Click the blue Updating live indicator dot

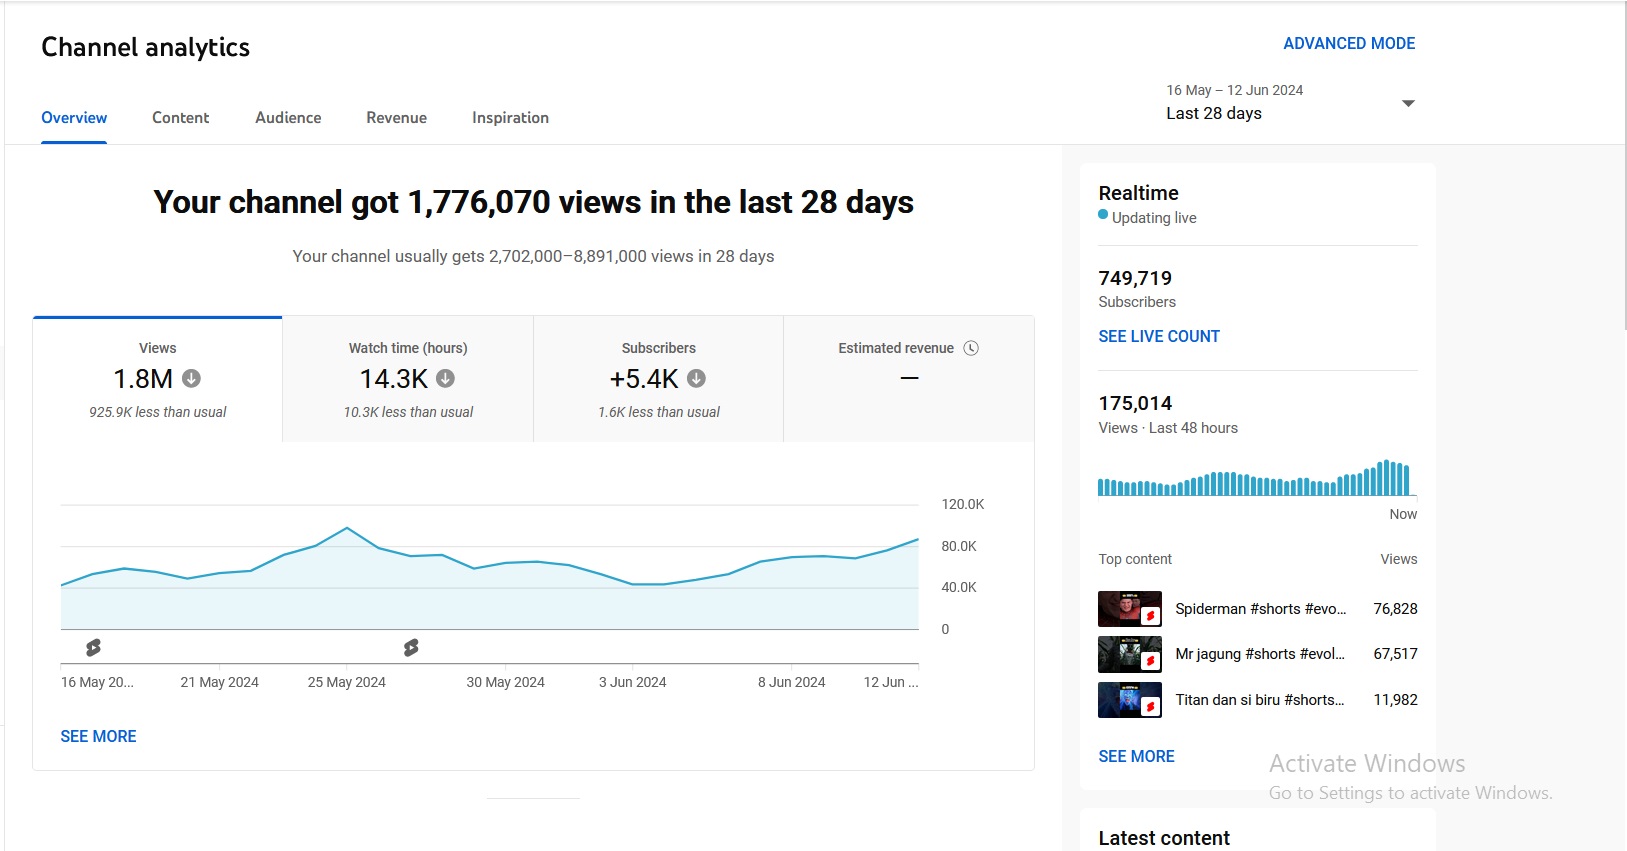[1103, 214]
